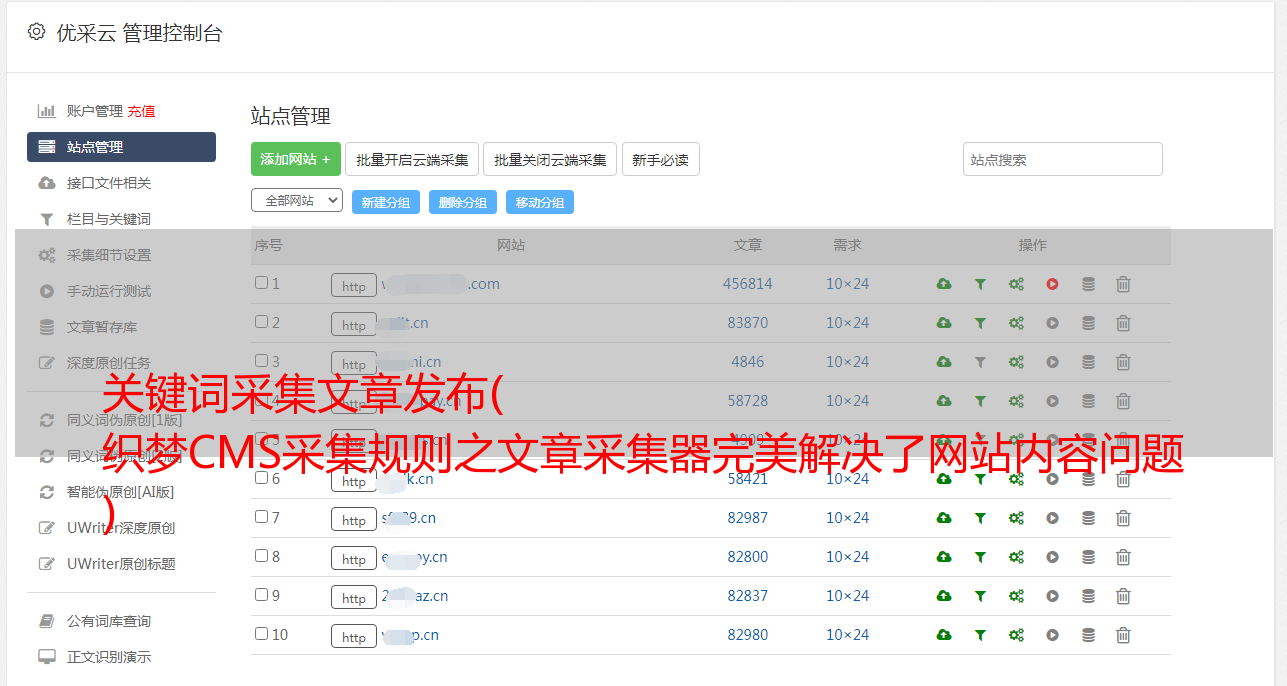Click the green 添加网站 + button
1287x686 pixels.
pos(296,159)
